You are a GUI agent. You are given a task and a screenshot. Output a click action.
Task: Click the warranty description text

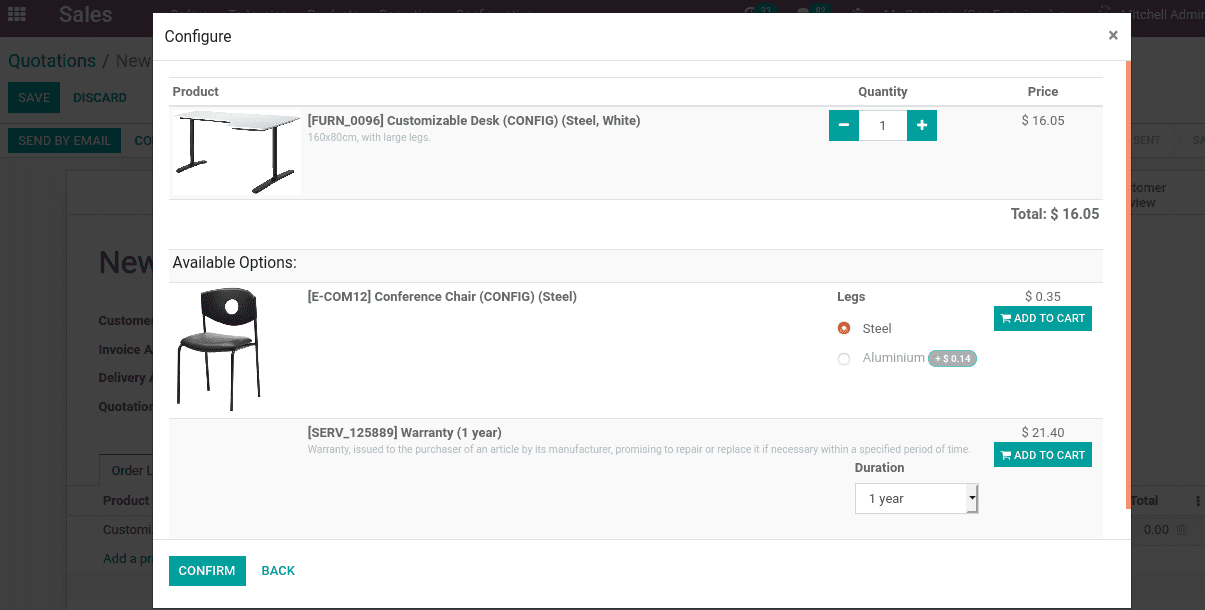(639, 449)
